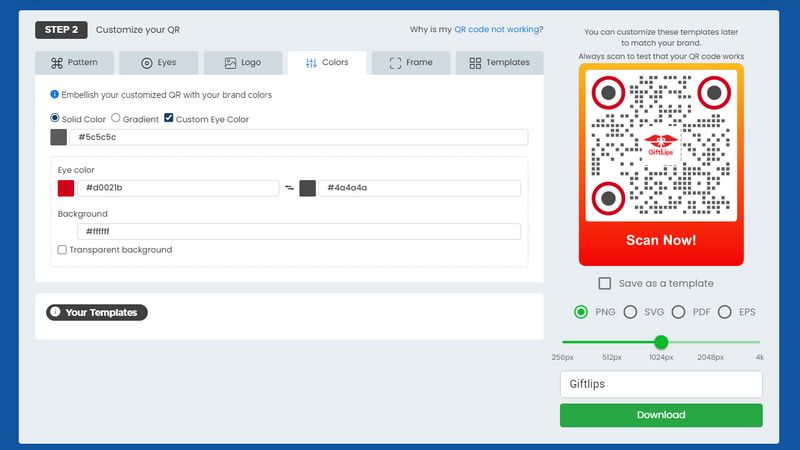Enable Transparent background checkbox
Screen dimensions: 800x450
pyautogui.click(x=63, y=250)
